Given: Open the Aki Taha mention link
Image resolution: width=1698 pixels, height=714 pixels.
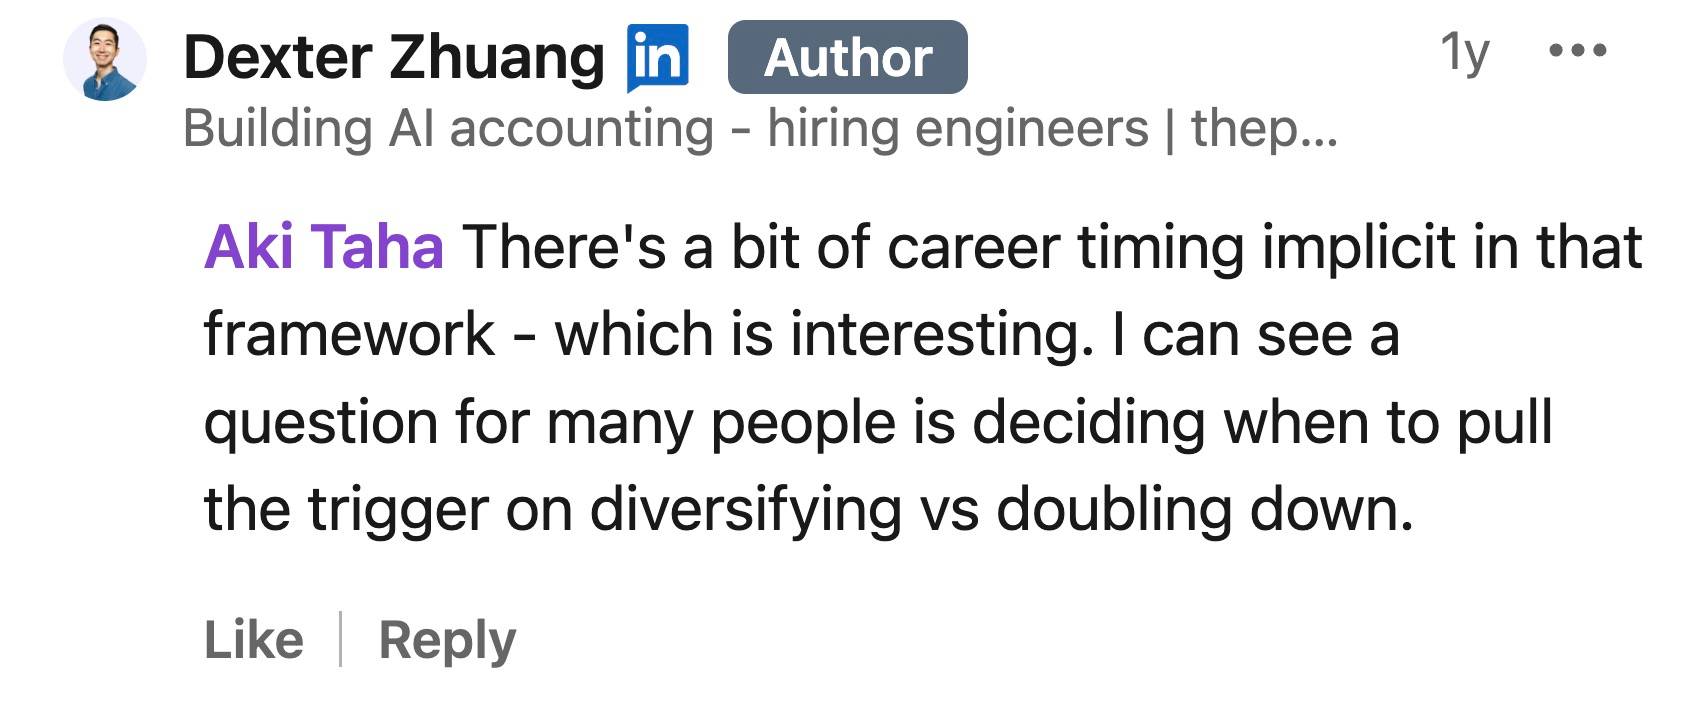Looking at the screenshot, I should [323, 247].
